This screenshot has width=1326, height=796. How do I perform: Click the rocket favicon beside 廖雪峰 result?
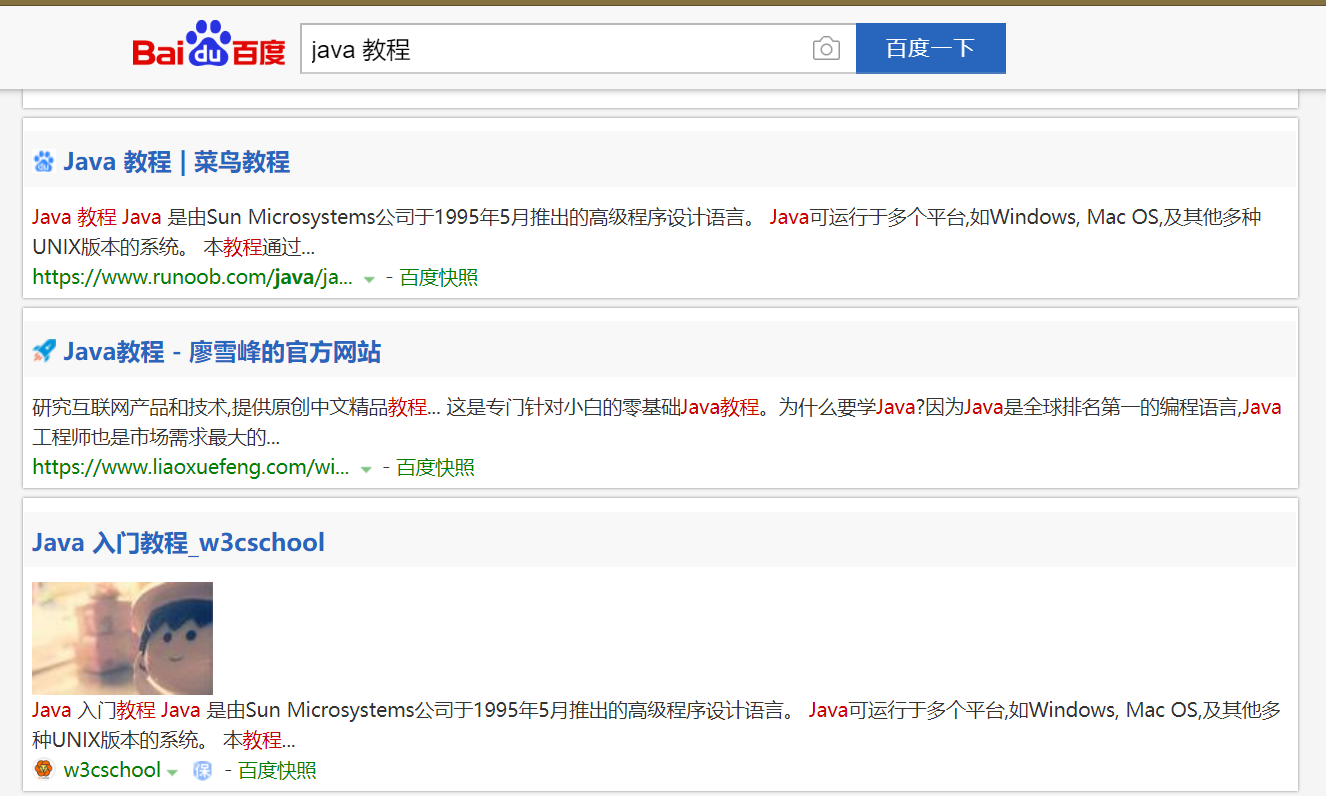[43, 351]
